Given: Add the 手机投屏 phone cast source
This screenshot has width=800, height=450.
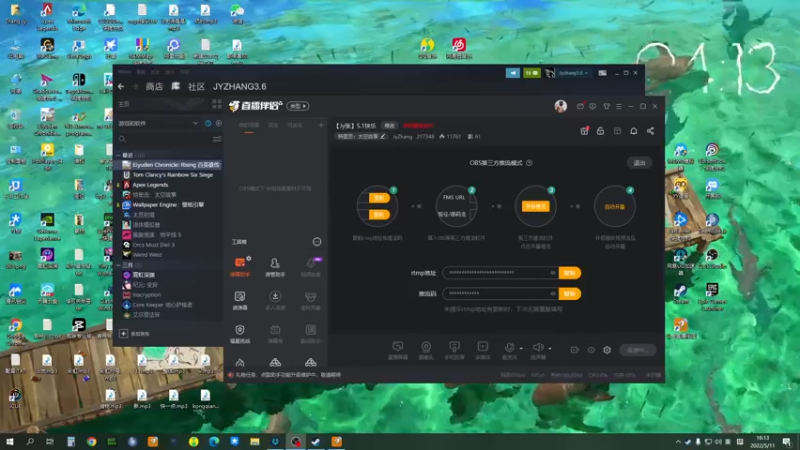Looking at the screenshot, I should 454,351.
